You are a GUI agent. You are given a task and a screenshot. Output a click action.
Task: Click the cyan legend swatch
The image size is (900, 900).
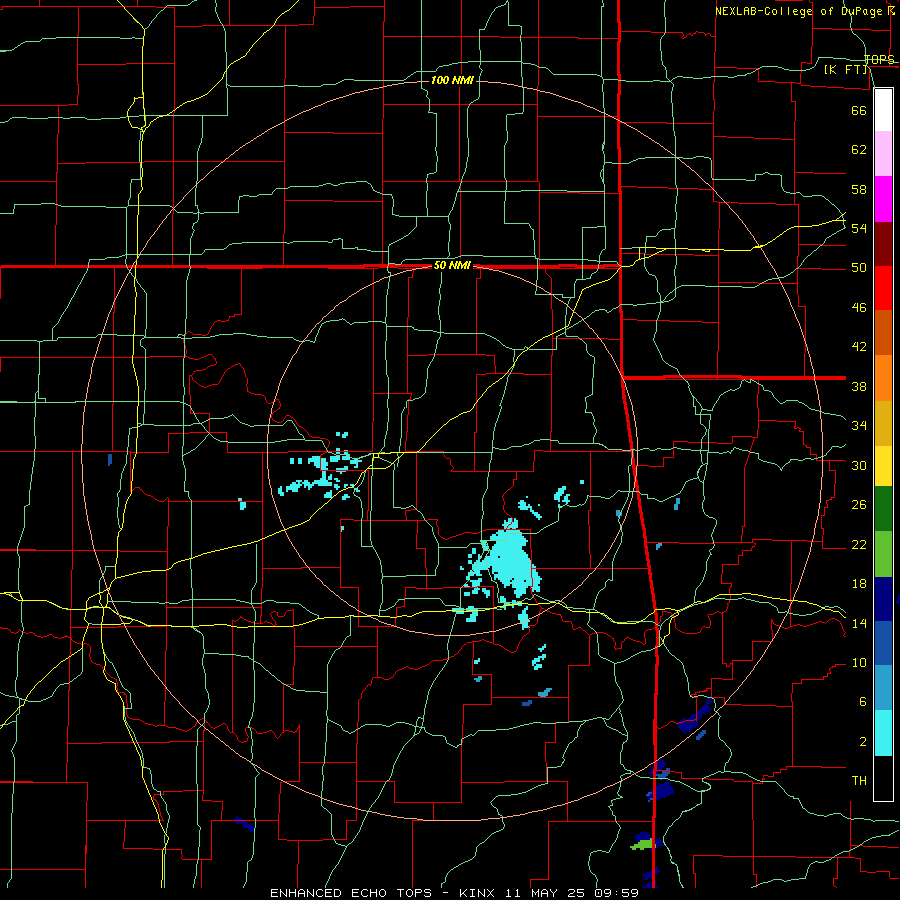pyautogui.click(x=883, y=733)
